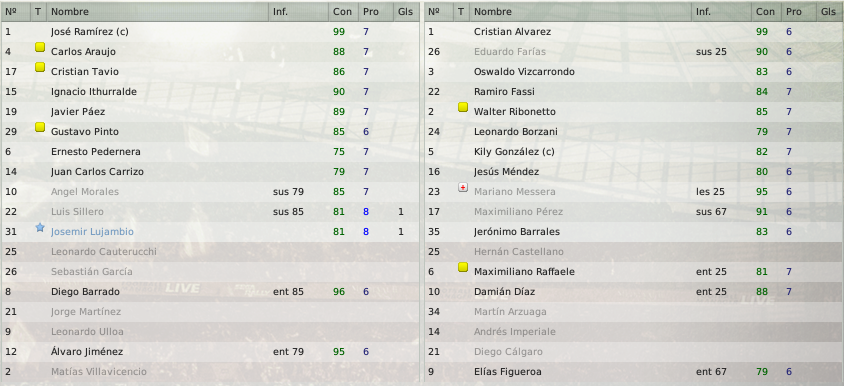Click Walter Ribonetto's yellow card icon

[463, 107]
